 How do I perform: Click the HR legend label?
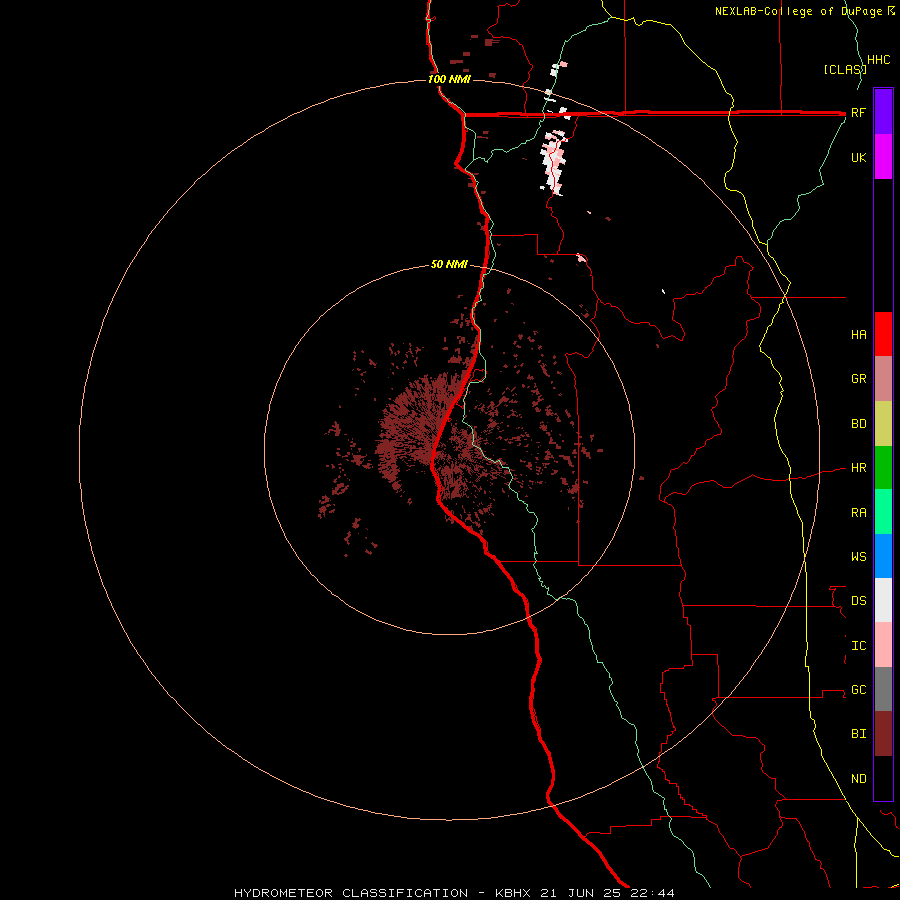pyautogui.click(x=858, y=468)
